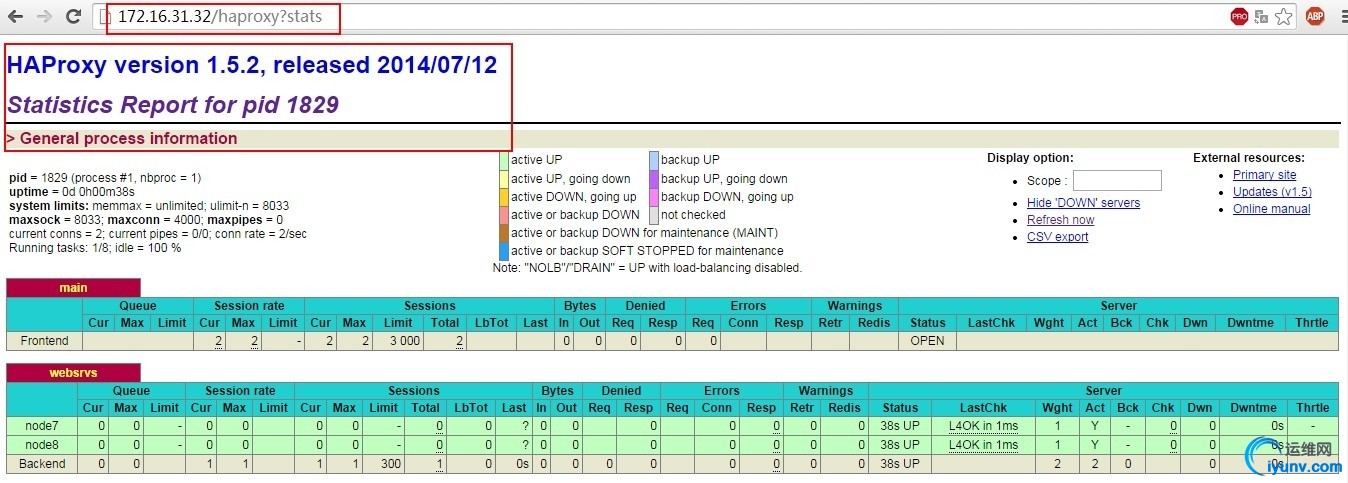Click the backup UP blue legend swatch
The image size is (1348, 483).
(x=654, y=160)
